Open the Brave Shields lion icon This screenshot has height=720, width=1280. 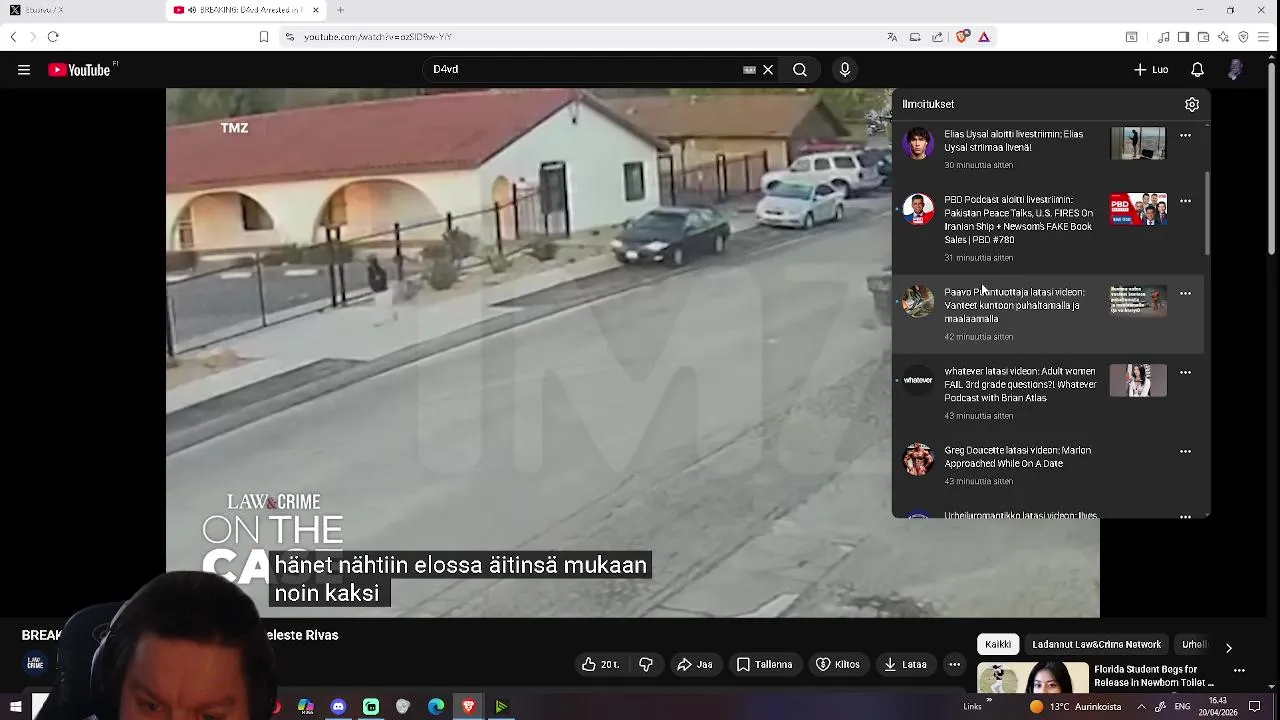point(962,37)
